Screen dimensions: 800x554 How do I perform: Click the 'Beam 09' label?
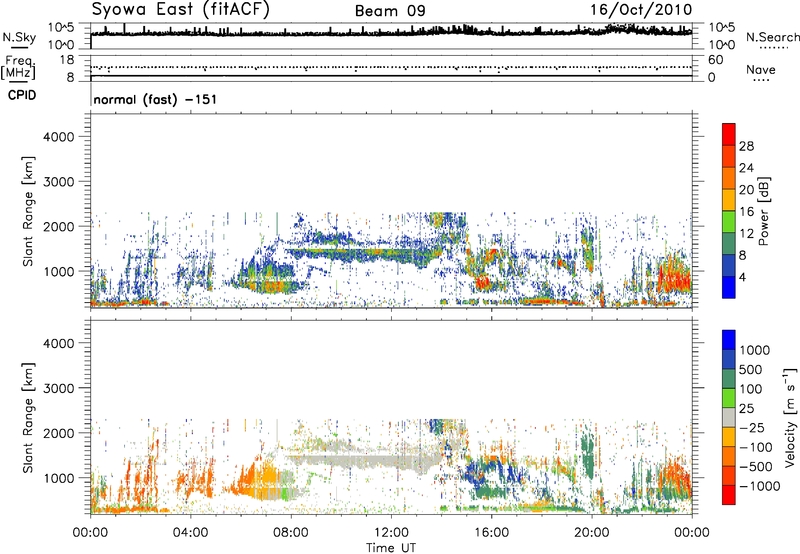[390, 11]
